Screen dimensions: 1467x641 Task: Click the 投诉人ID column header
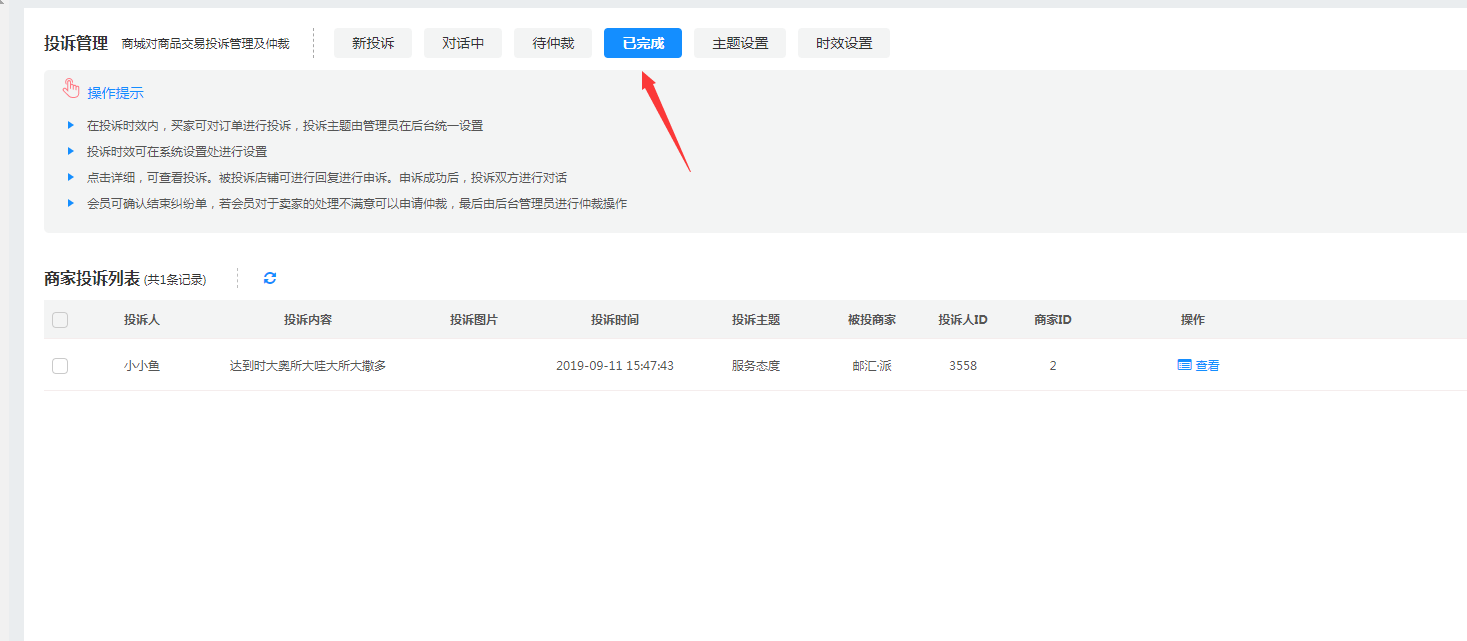tap(963, 320)
